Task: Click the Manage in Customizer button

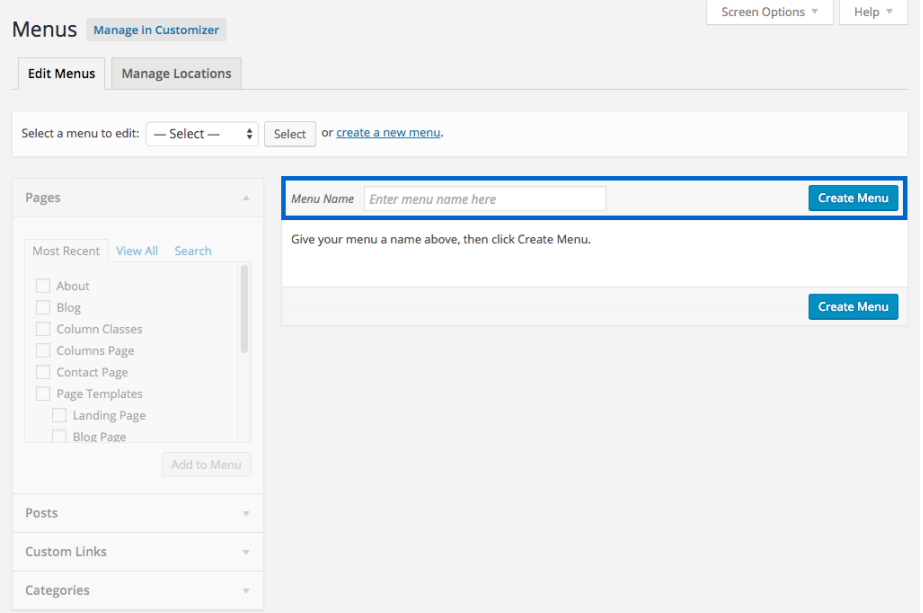Action: pos(156,30)
